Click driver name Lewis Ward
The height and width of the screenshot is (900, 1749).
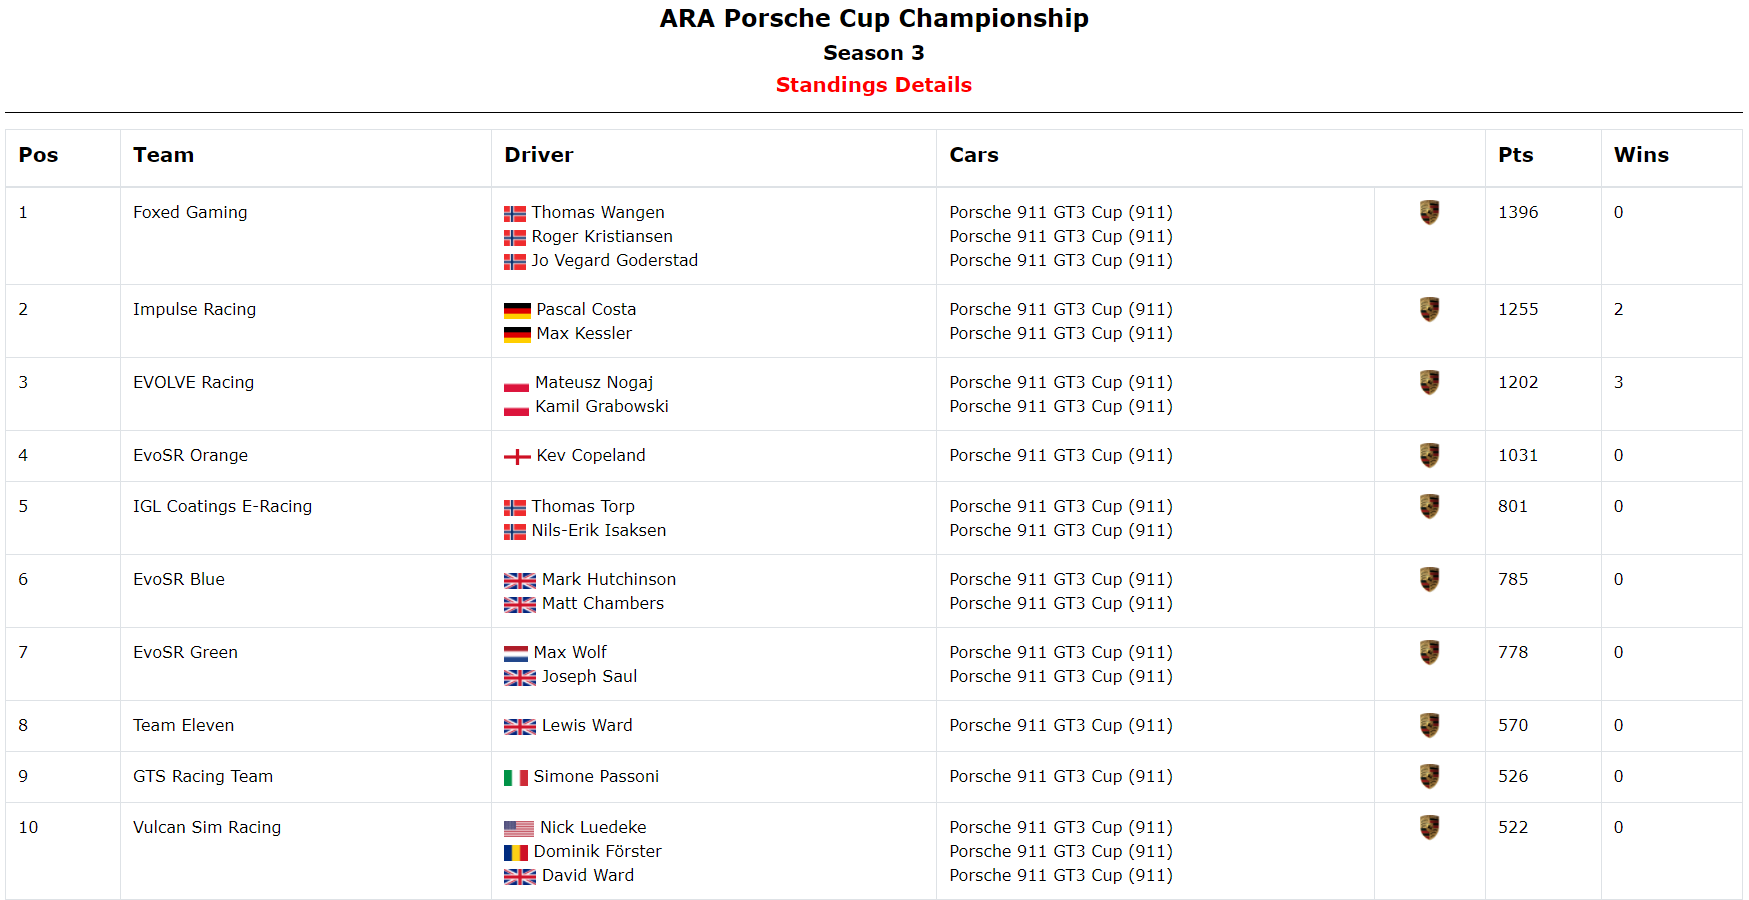[x=587, y=725]
